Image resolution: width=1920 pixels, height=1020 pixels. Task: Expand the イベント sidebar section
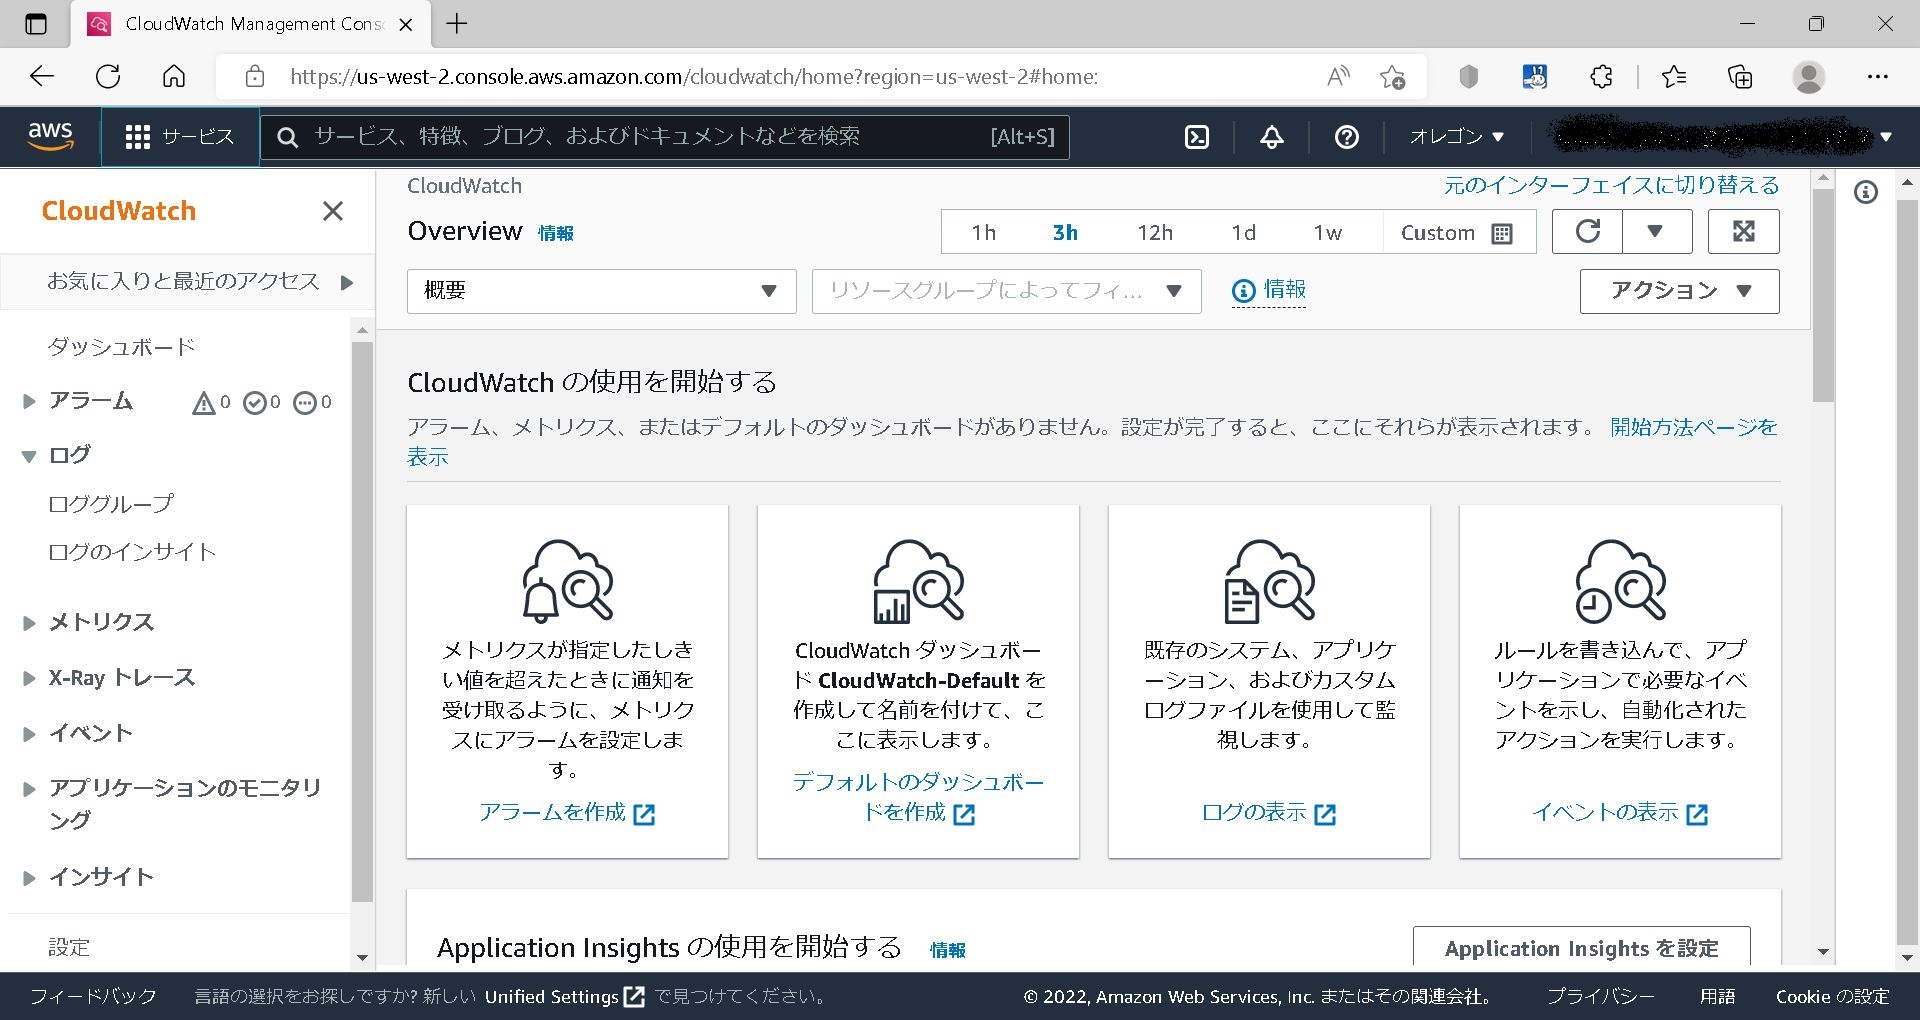pyautogui.click(x=29, y=734)
